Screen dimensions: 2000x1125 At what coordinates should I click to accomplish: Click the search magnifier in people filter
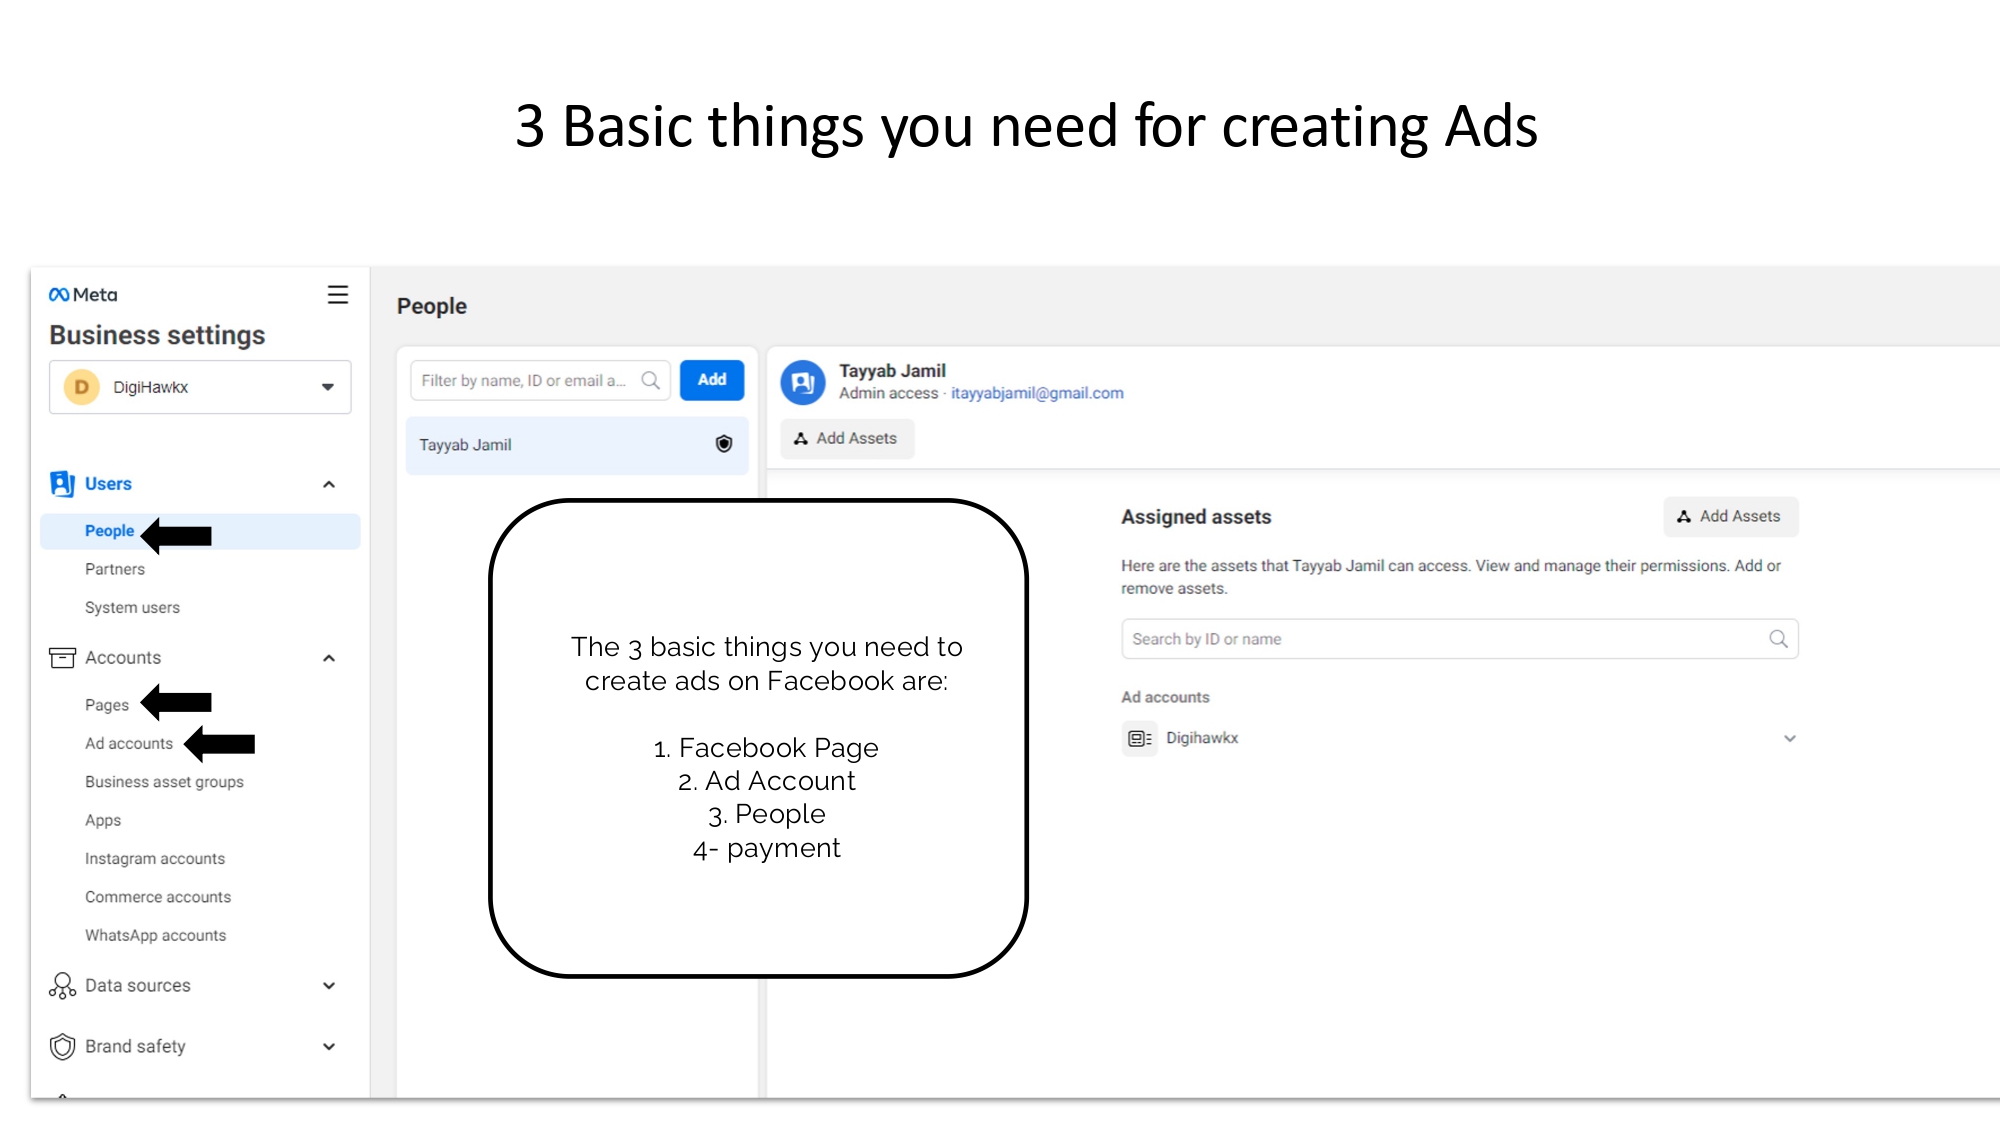tap(651, 380)
